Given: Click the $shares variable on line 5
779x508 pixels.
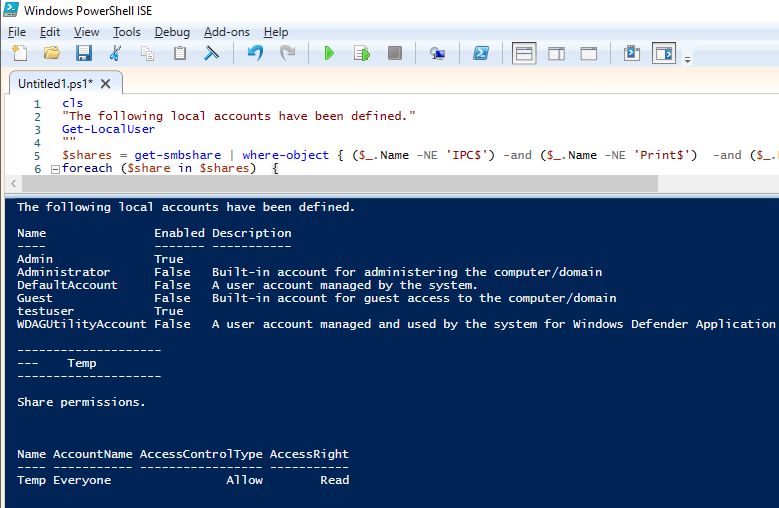Looking at the screenshot, I should coord(86,155).
